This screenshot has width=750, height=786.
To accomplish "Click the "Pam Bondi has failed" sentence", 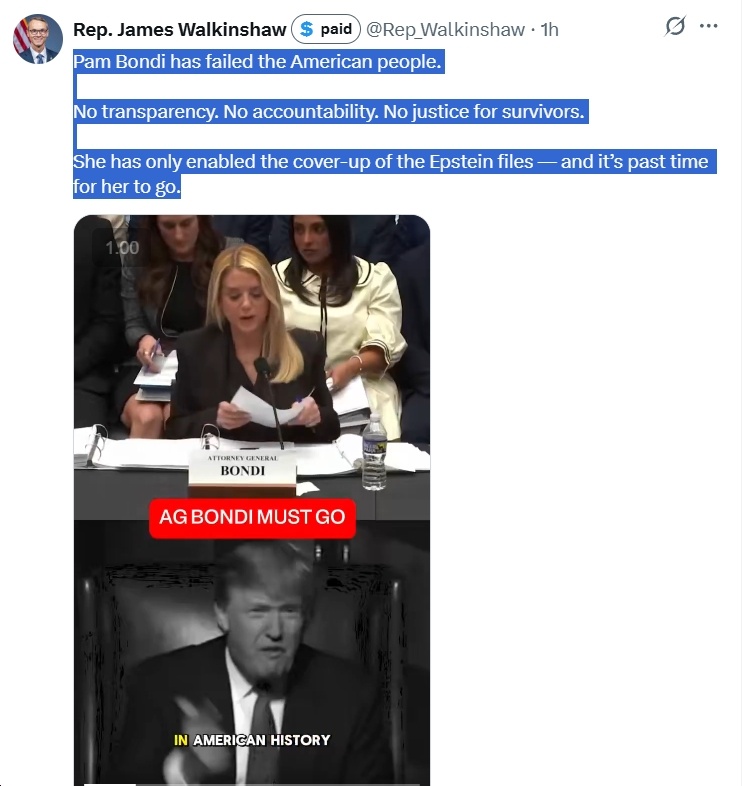I will click(257, 62).
